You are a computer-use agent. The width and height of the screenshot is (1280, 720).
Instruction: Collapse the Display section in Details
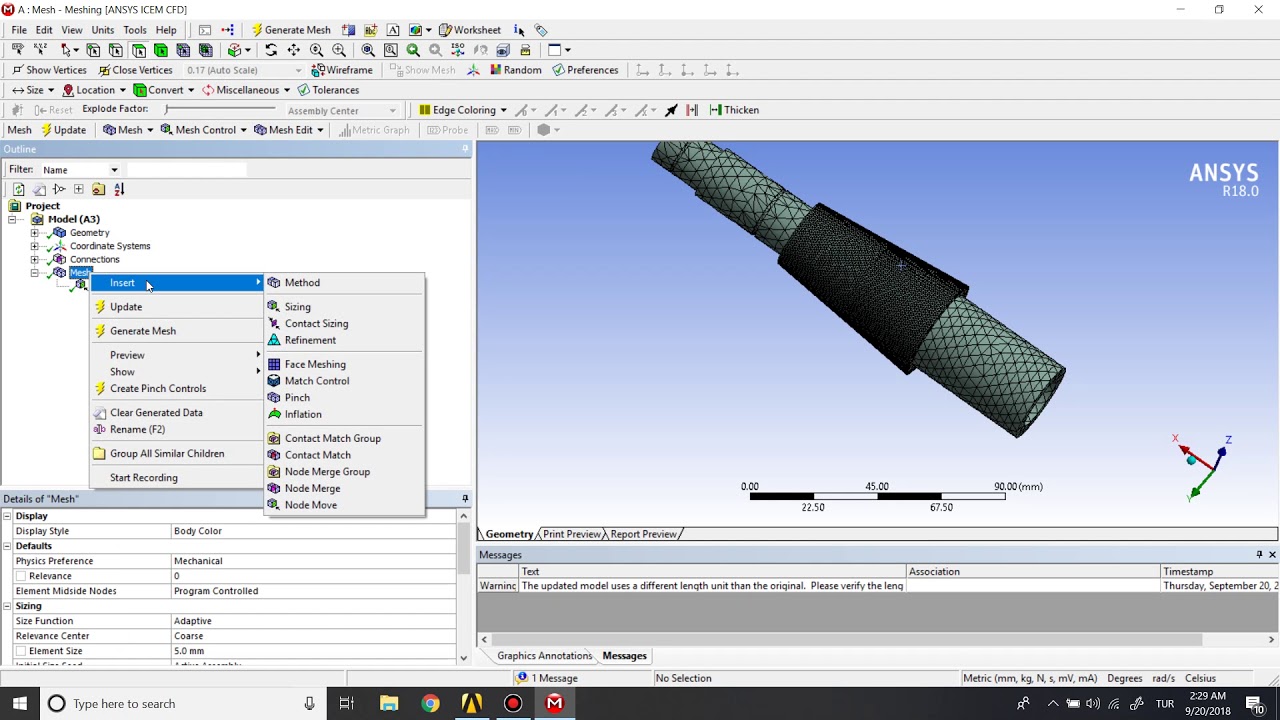click(7, 516)
